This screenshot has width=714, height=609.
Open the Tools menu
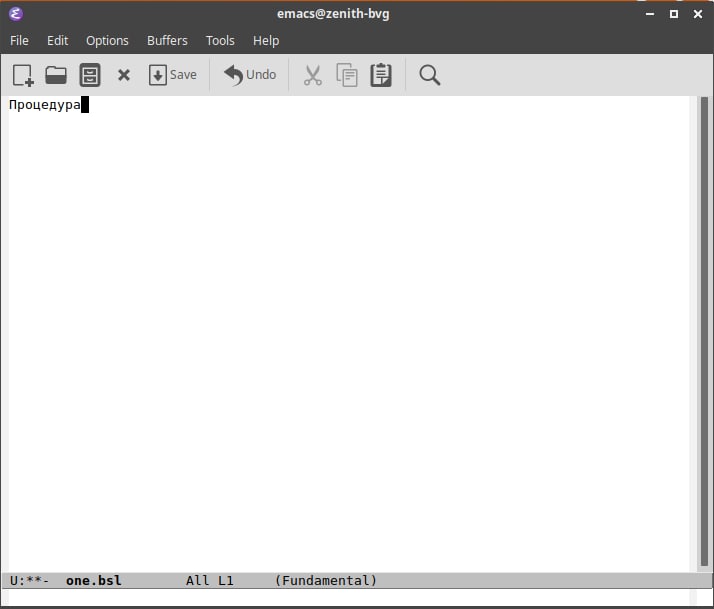220,41
